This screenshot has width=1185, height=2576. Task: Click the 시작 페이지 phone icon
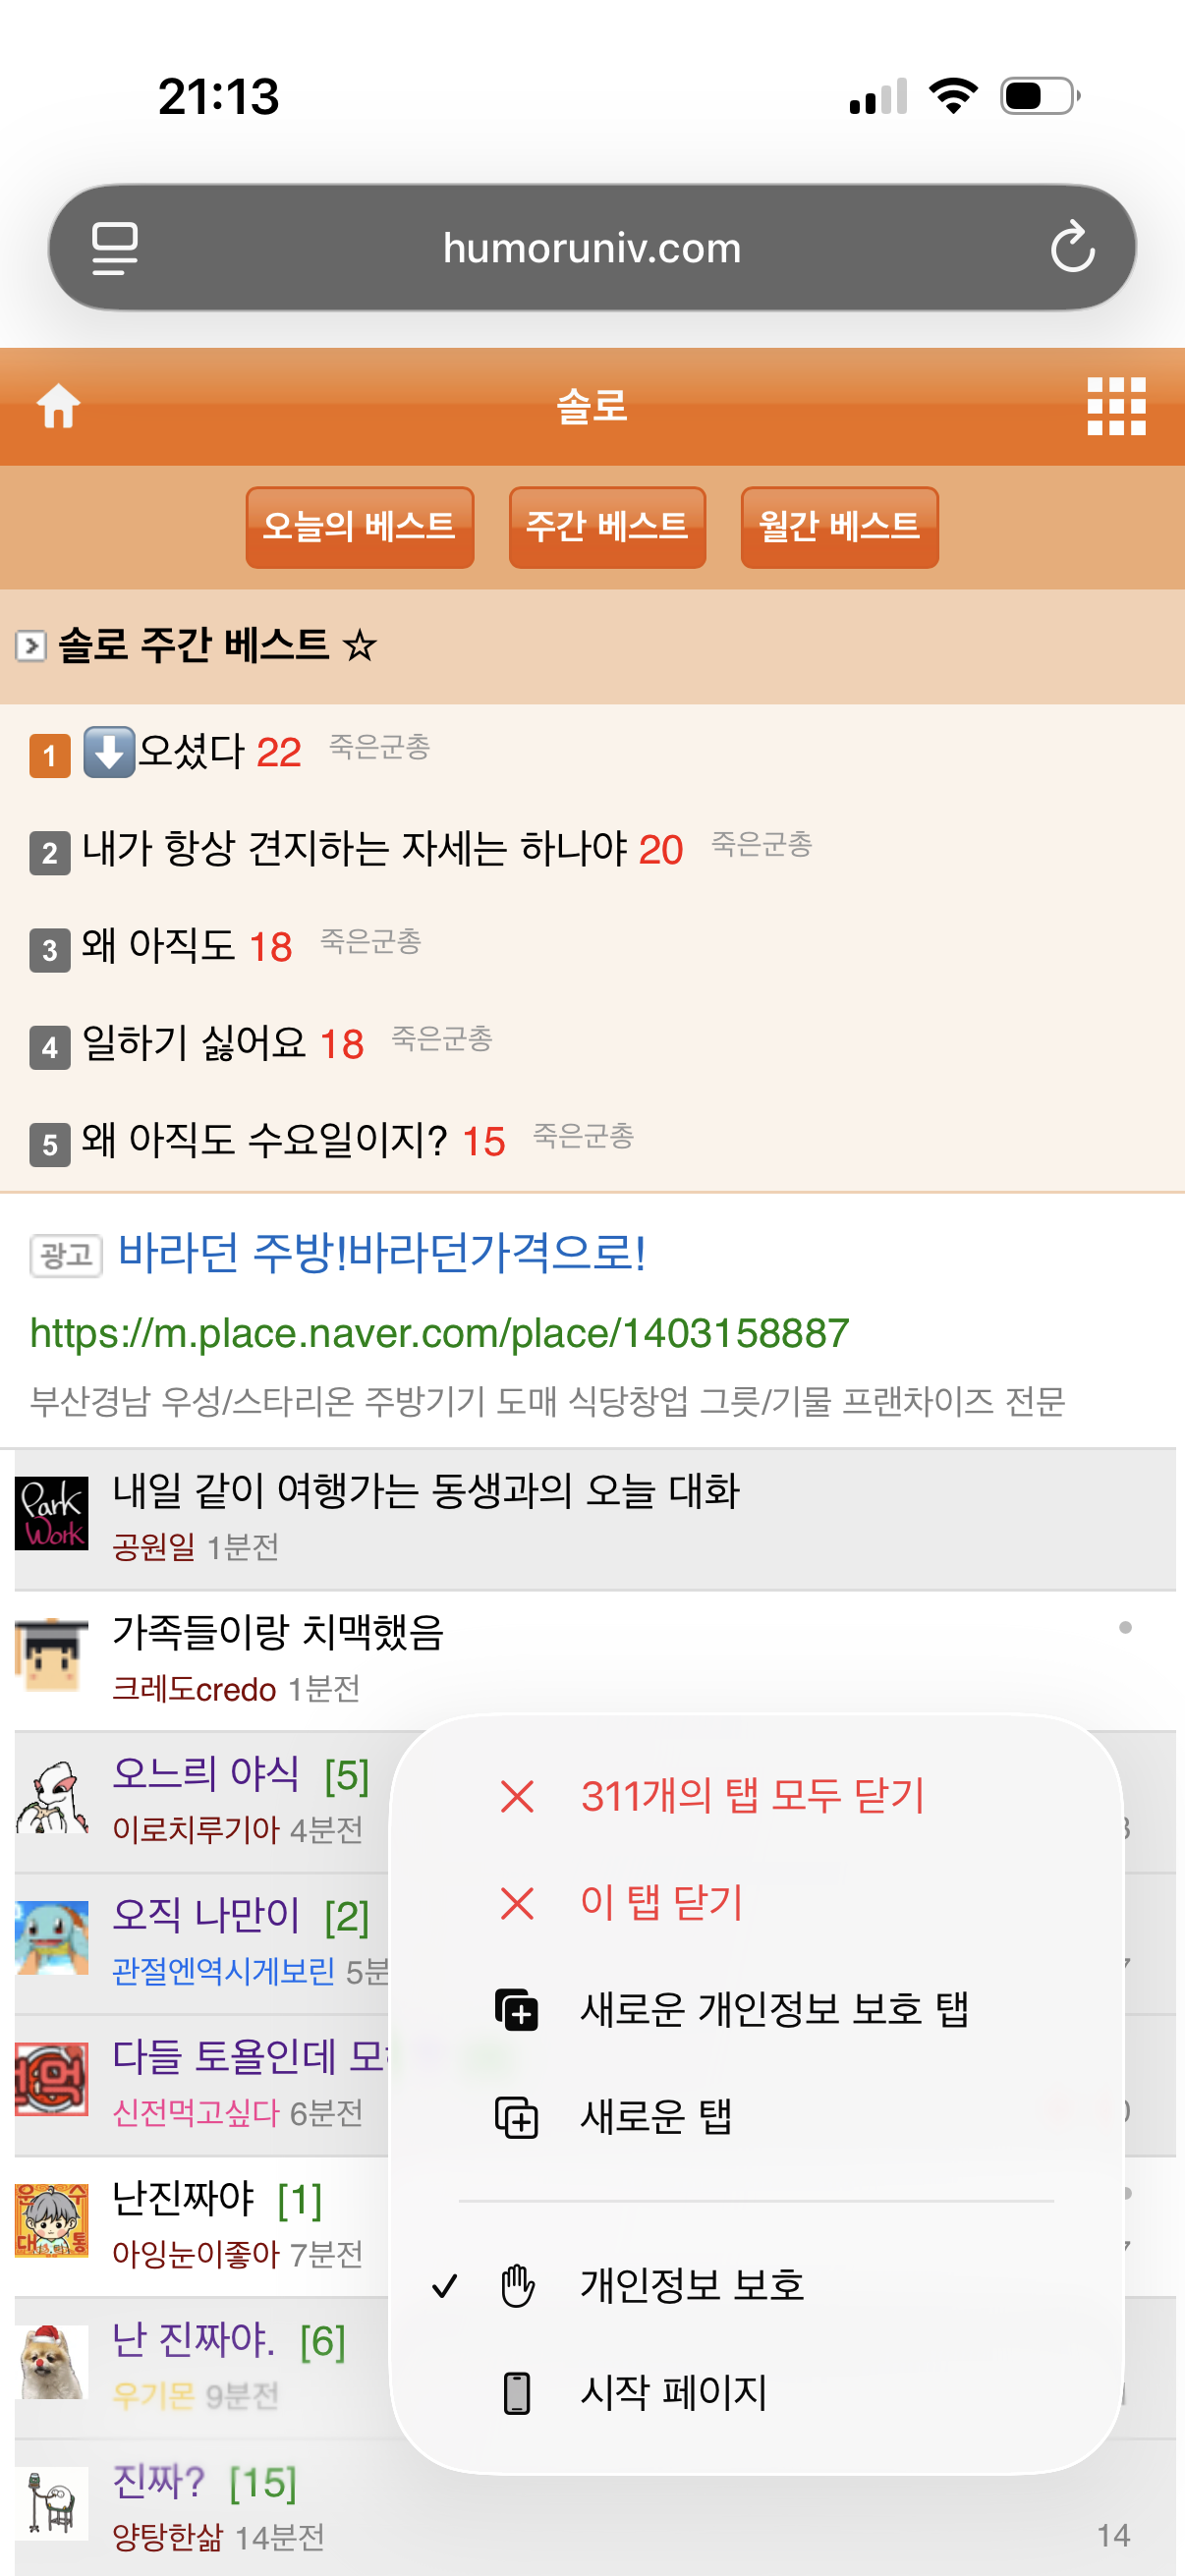pyautogui.click(x=517, y=2393)
